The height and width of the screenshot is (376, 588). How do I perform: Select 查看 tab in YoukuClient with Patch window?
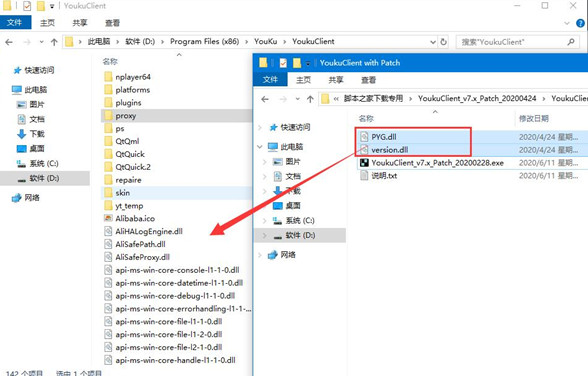[x=368, y=79]
